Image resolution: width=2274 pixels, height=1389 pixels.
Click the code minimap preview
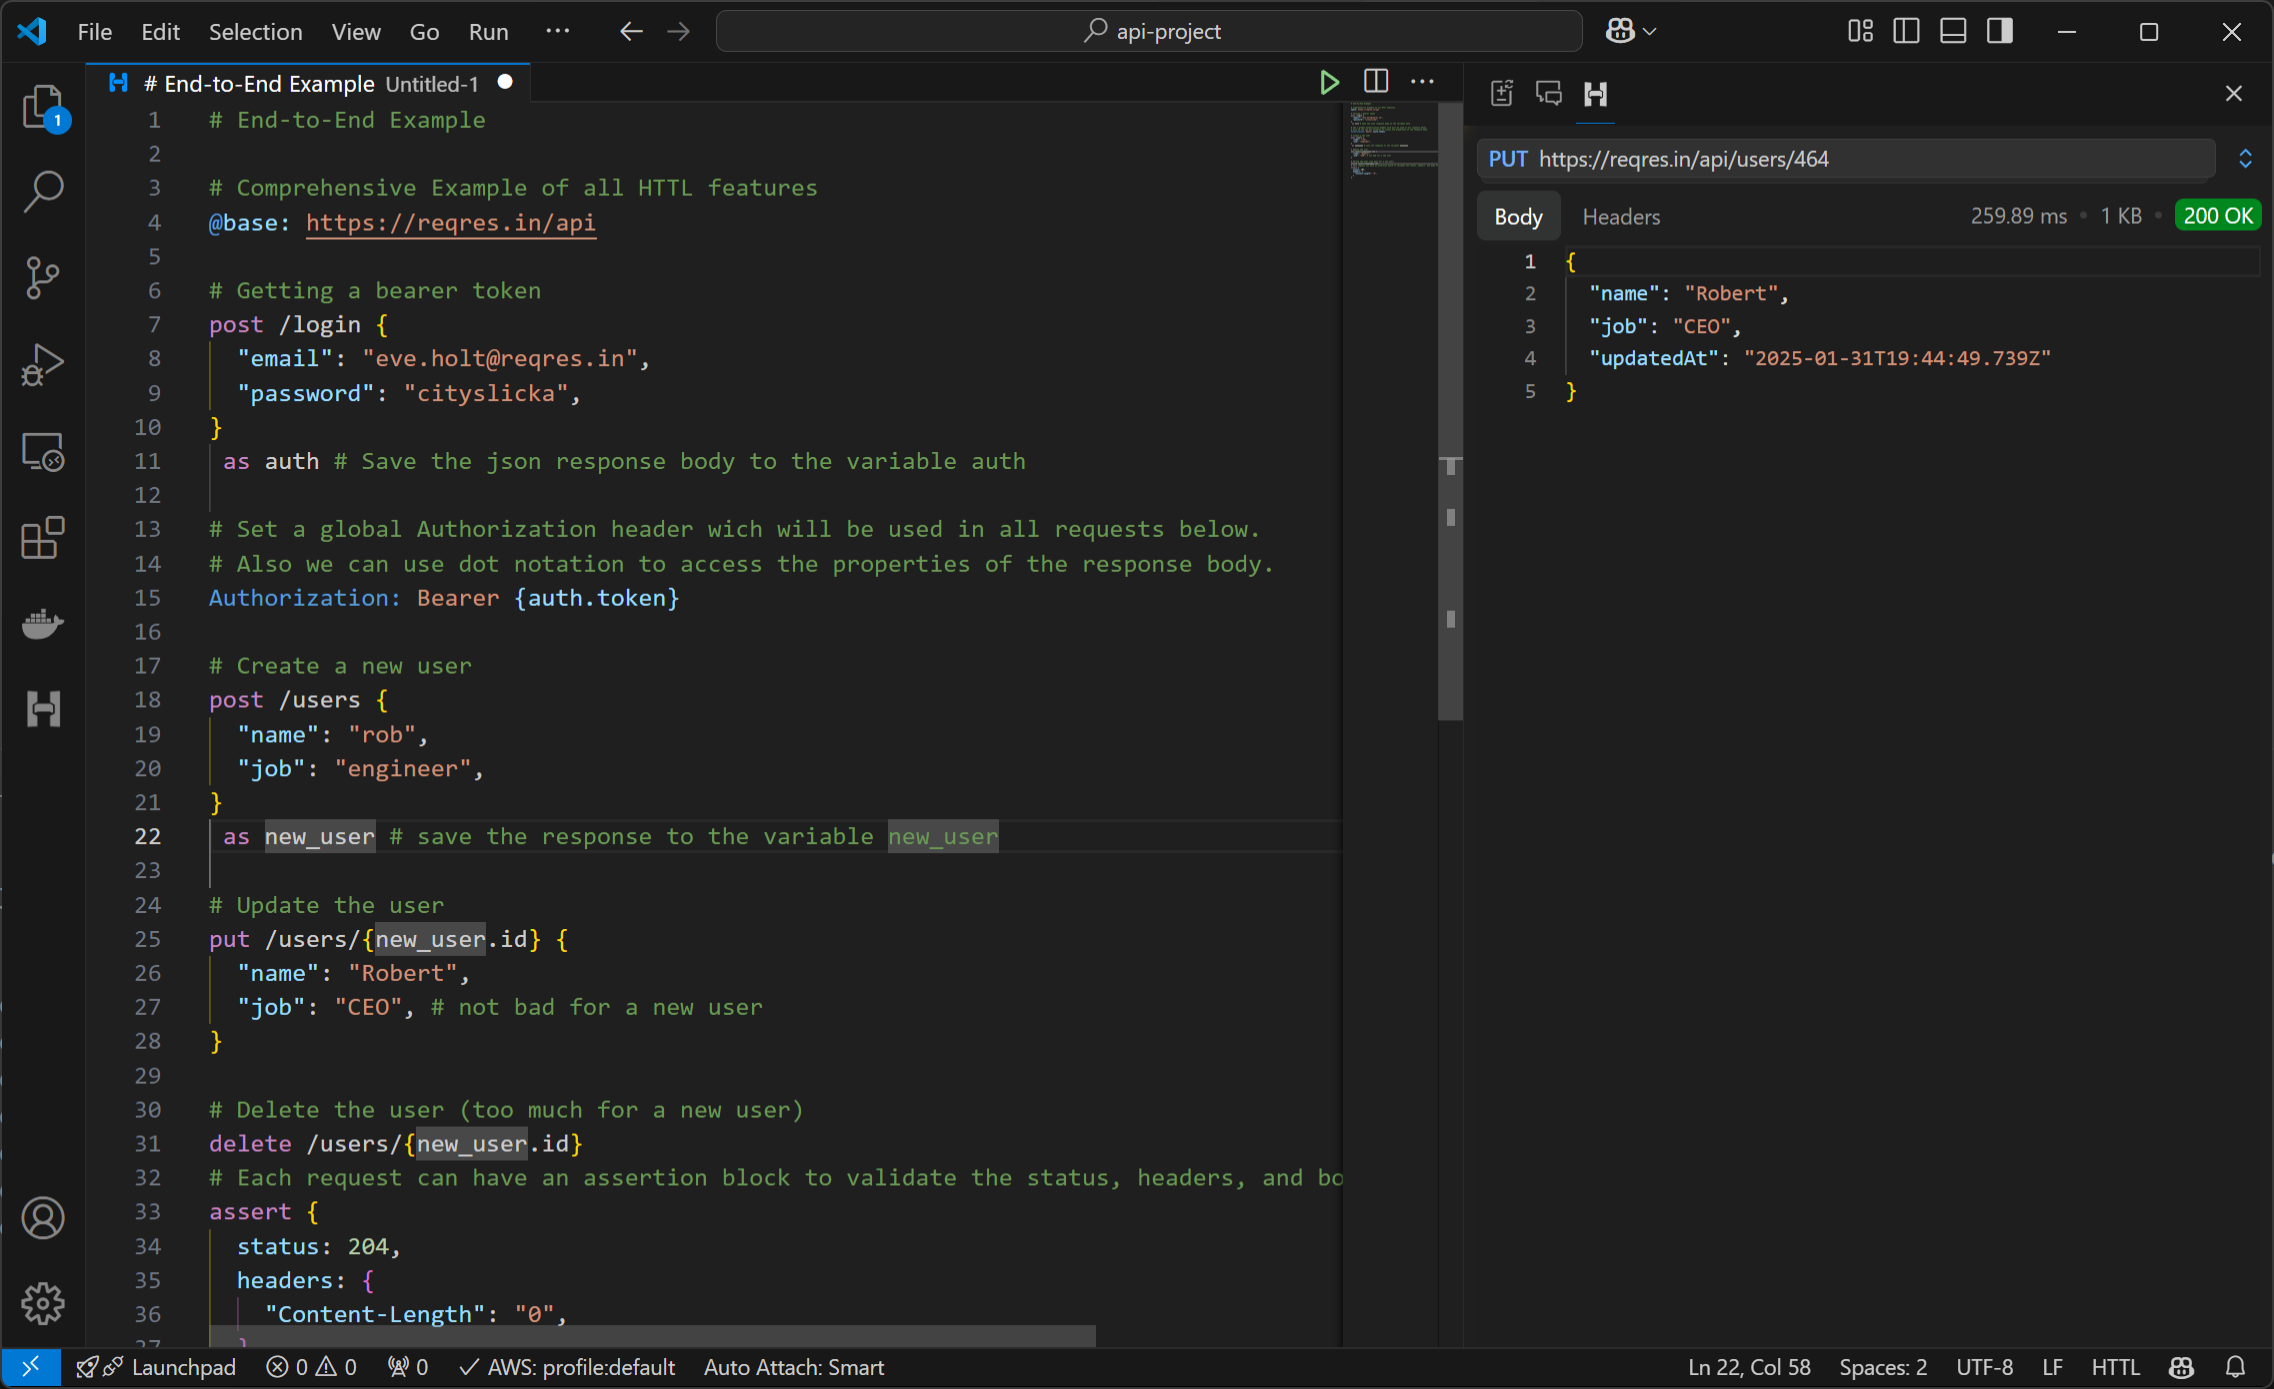pos(1392,140)
